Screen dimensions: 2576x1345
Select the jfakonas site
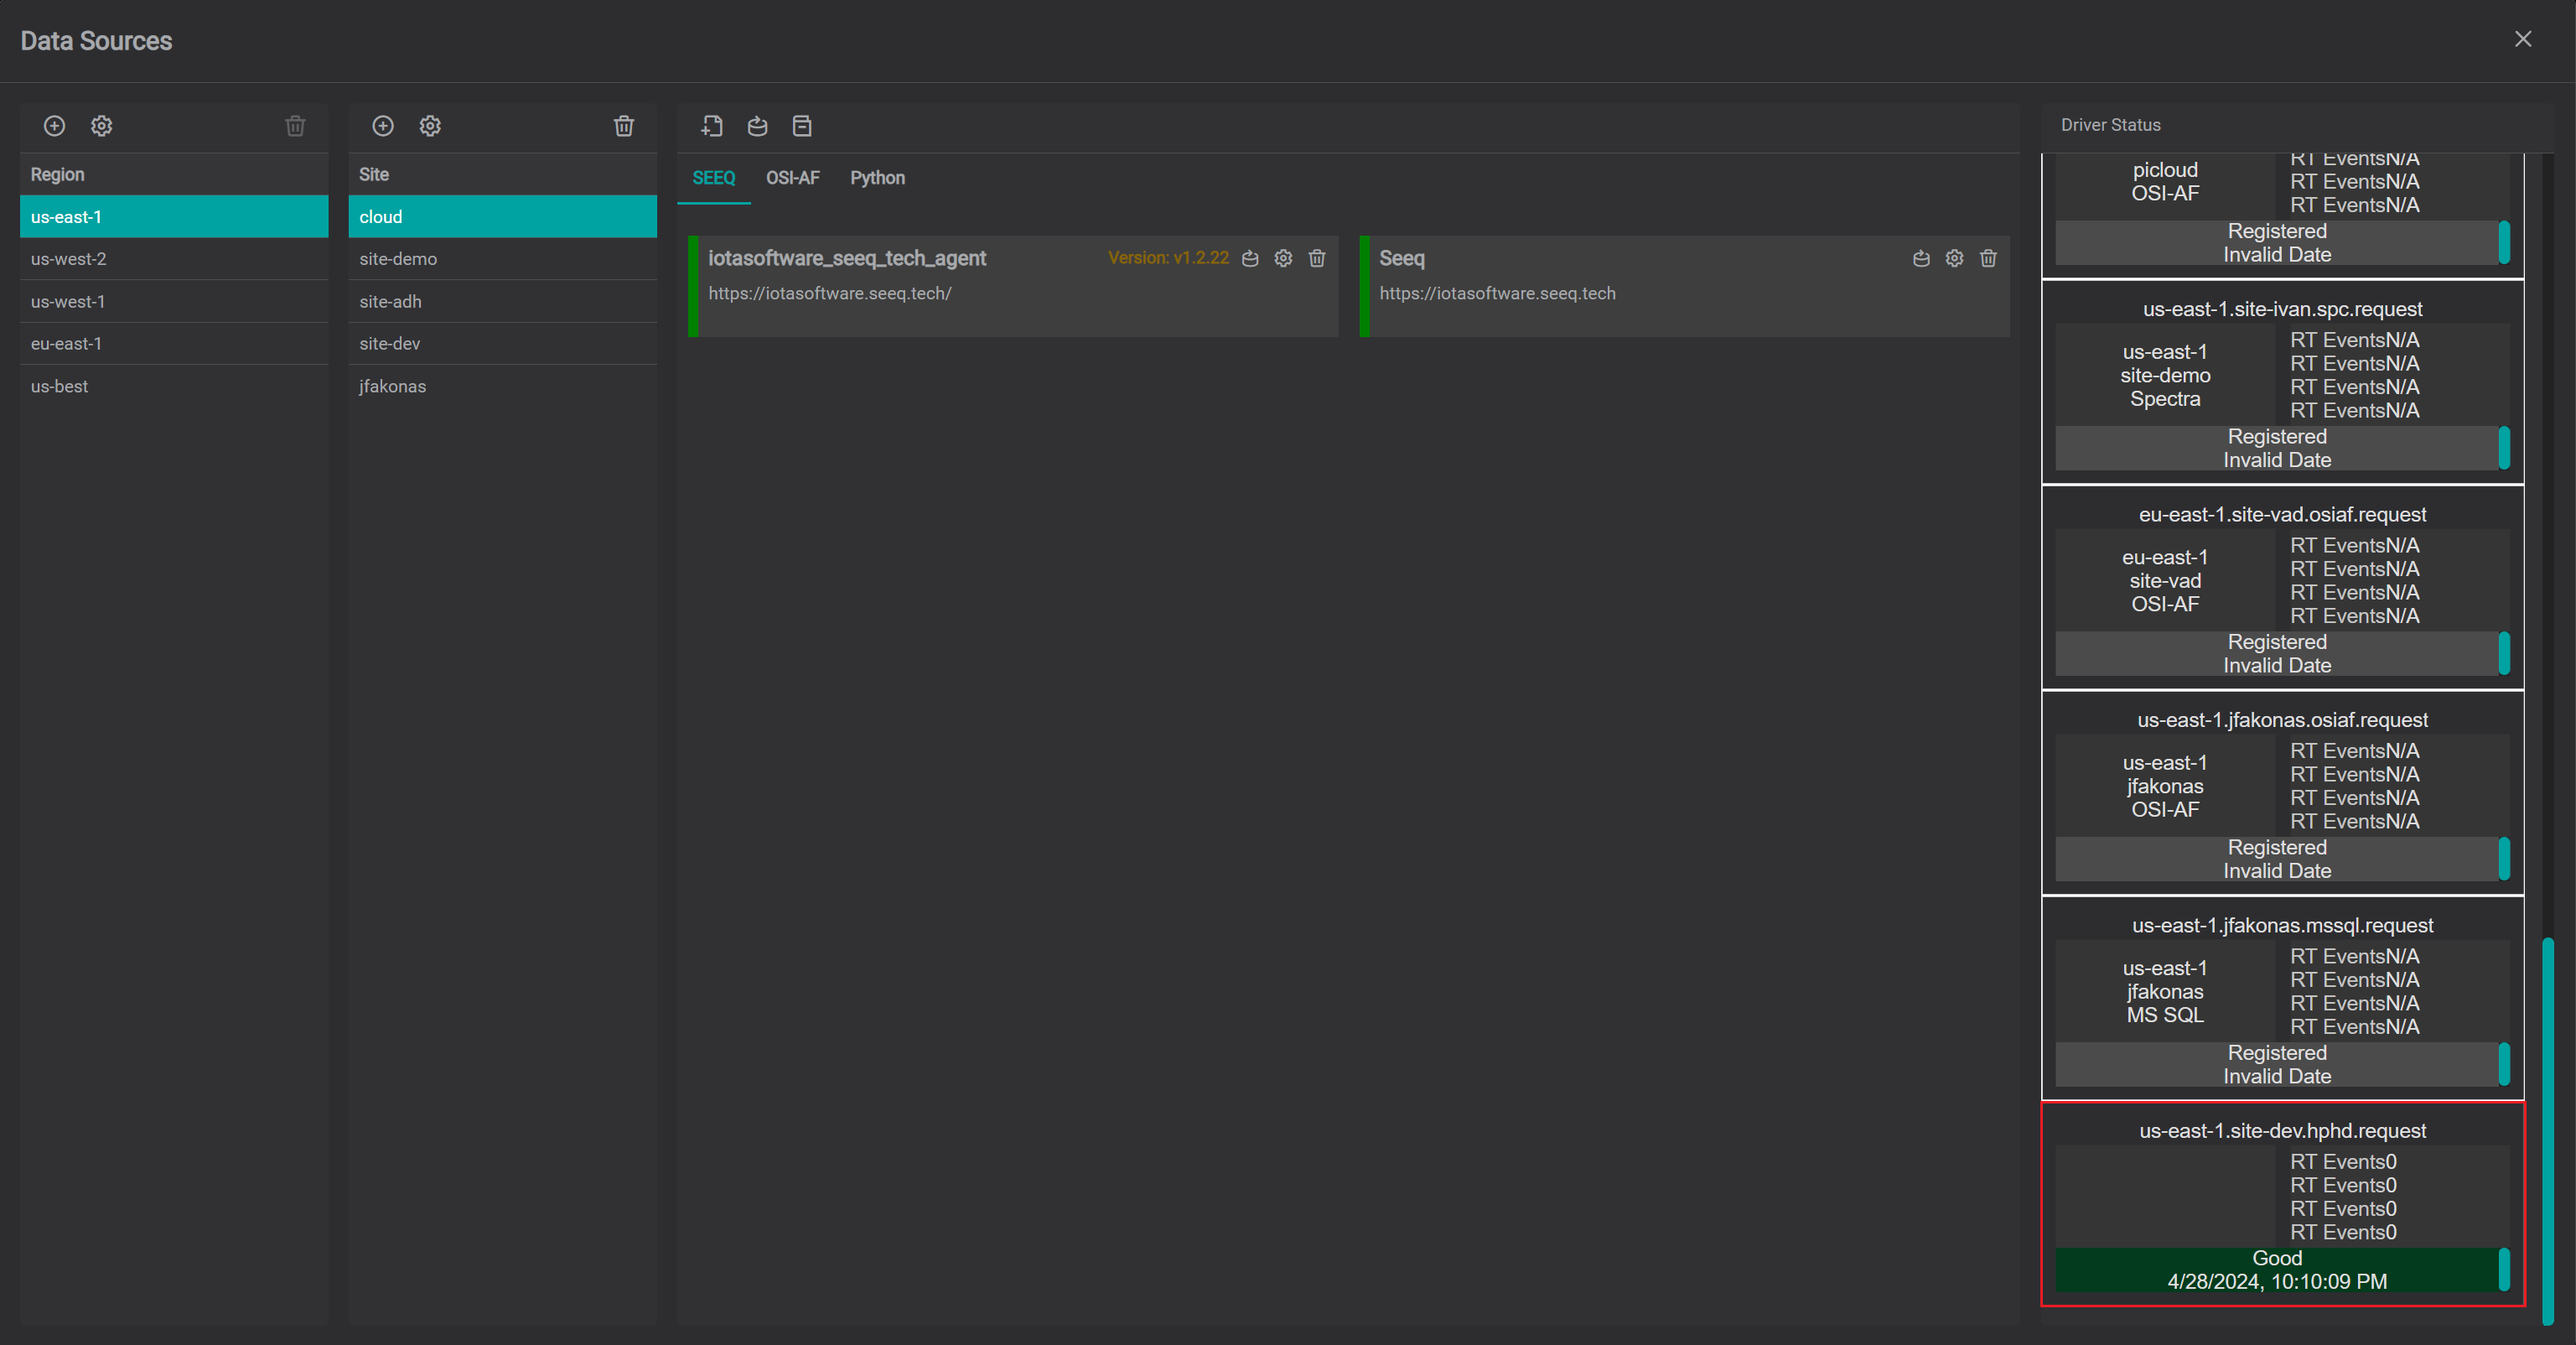[x=503, y=387]
